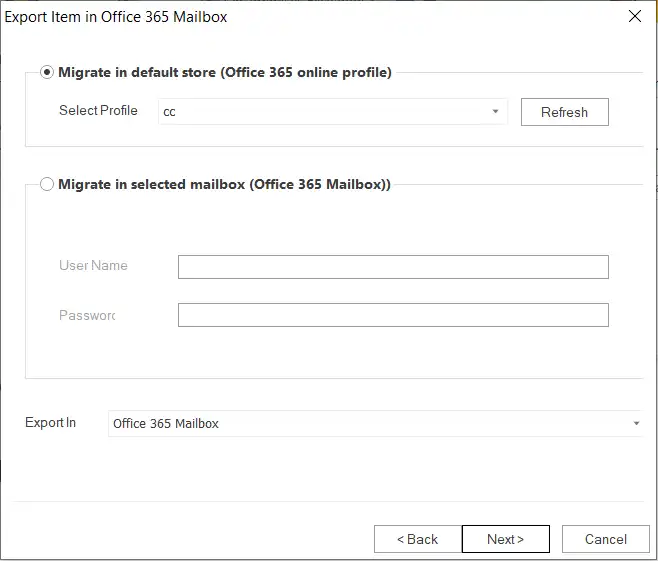Cancel the export dialog
Screen dimensions: 658x561
(606, 539)
